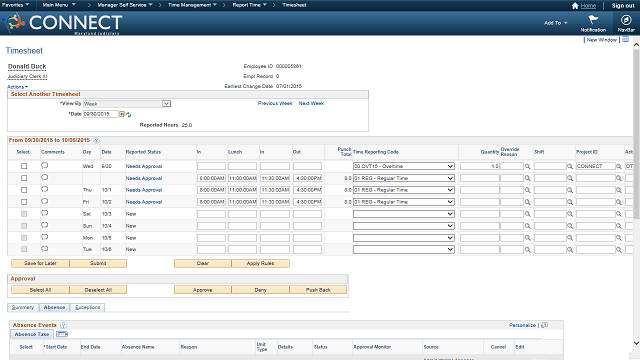Open Manager Self Service breadcrumb menu

pos(124,5)
